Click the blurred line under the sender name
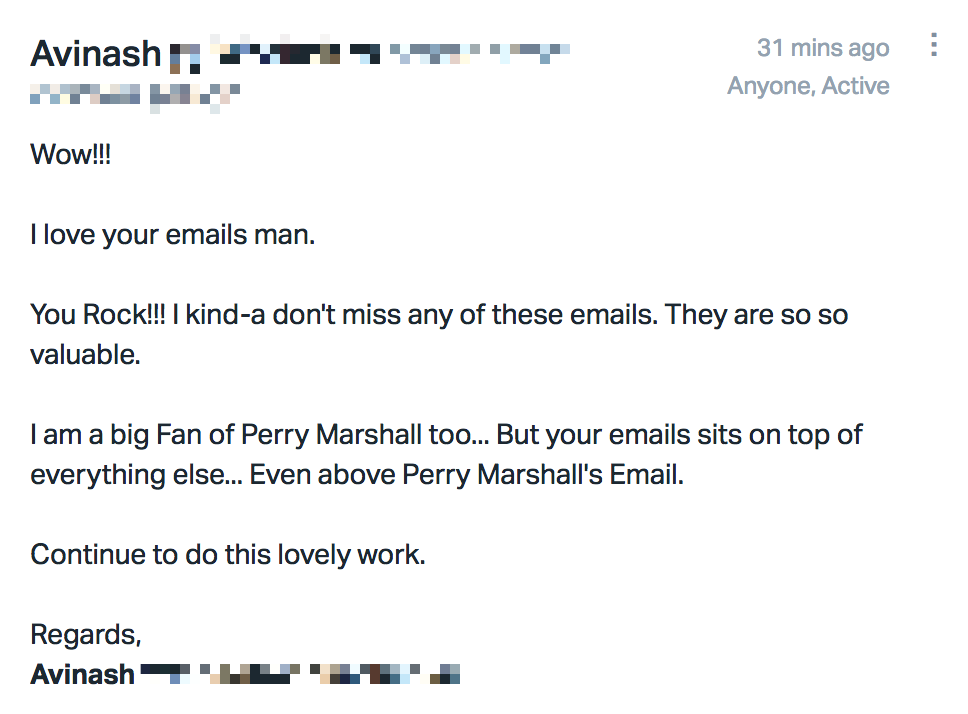 pos(135,96)
